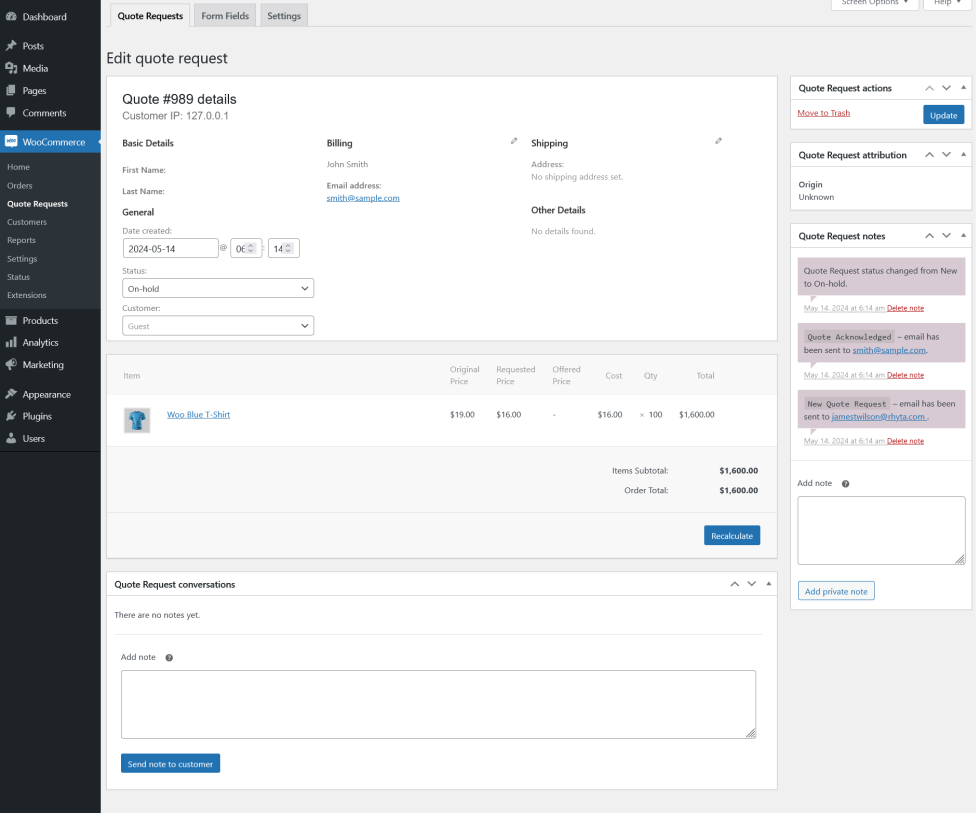
Task: Click the Date created date field
Action: [170, 249]
